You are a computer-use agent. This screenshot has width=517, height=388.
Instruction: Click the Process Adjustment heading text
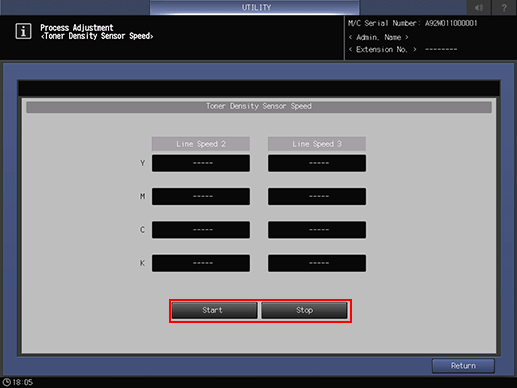[x=77, y=28]
